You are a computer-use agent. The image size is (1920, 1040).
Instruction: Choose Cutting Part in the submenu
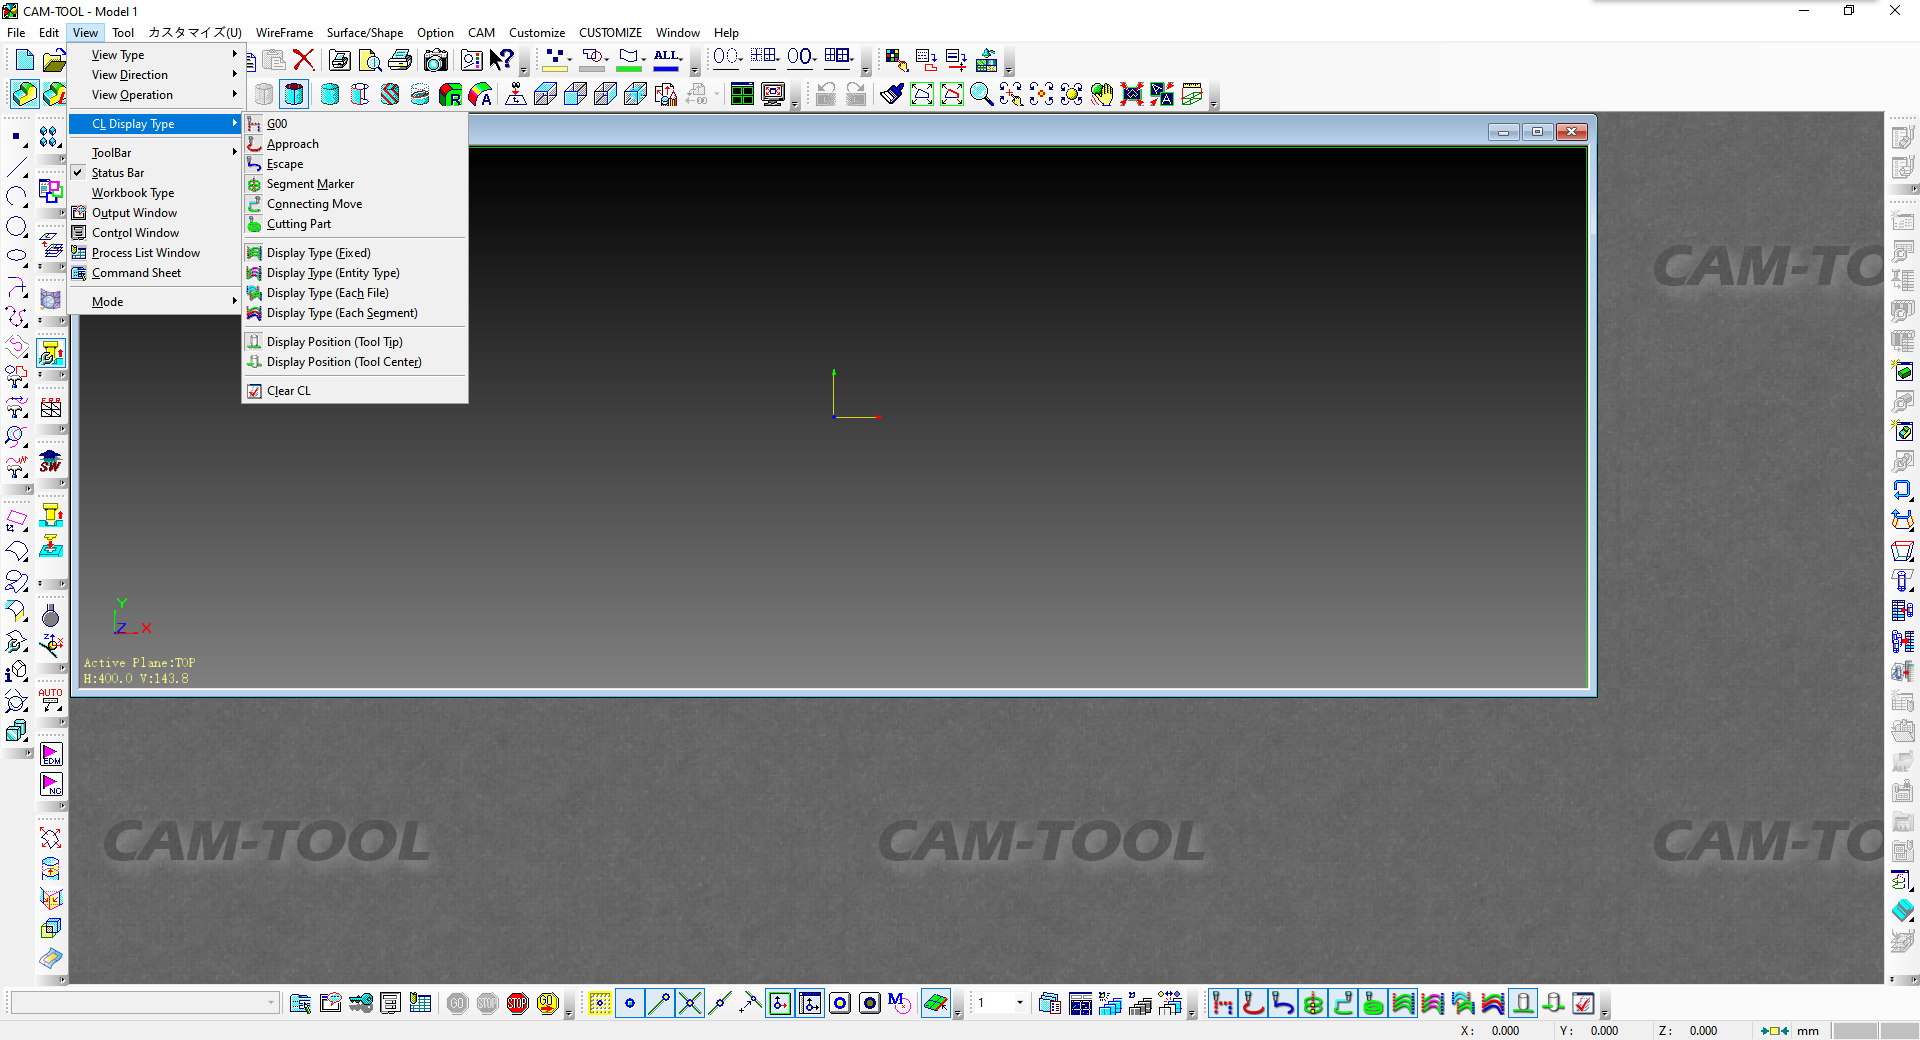point(355,224)
